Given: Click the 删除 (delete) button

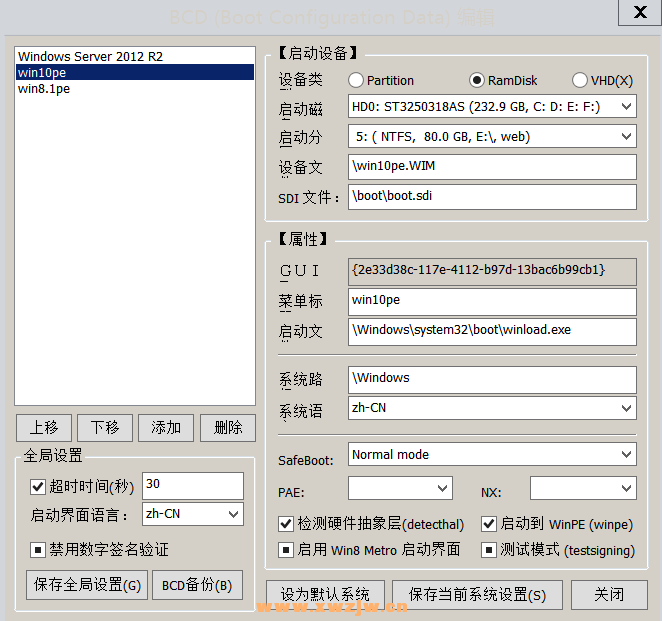Looking at the screenshot, I should 228,428.
